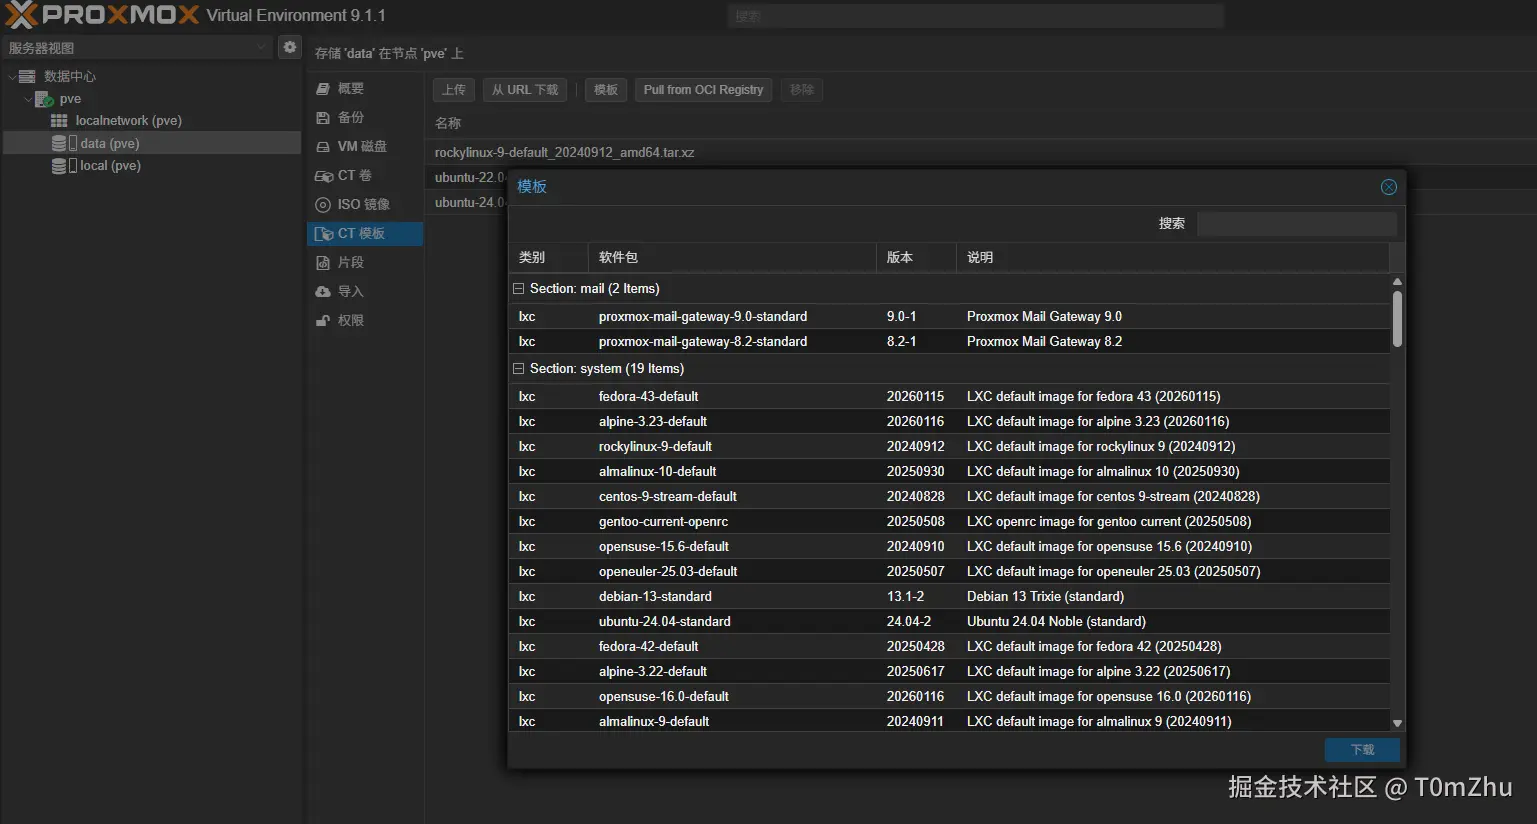The height and width of the screenshot is (824, 1537).
Task: Close the 模板 dialog
Action: [x=1389, y=187]
